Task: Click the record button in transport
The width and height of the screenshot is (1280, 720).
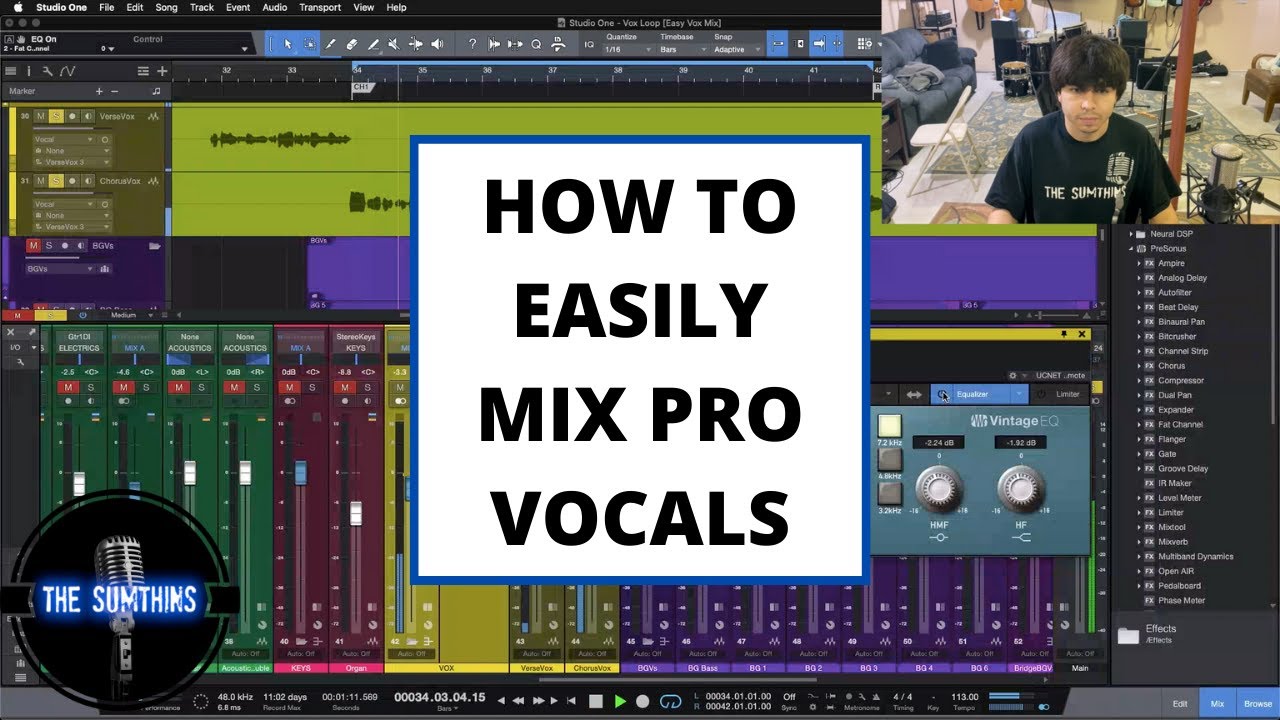Action: (643, 701)
